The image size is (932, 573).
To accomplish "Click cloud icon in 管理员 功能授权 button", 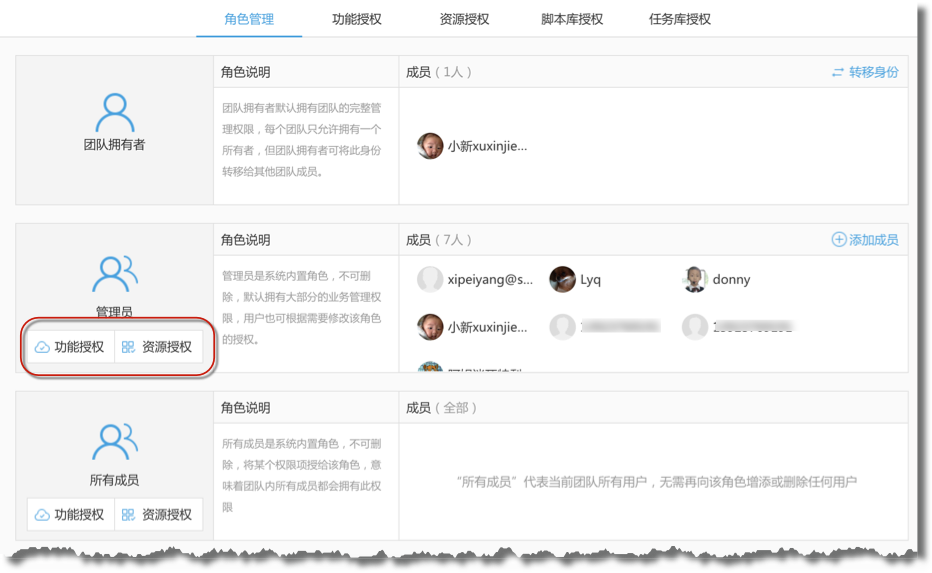I will (x=42, y=347).
